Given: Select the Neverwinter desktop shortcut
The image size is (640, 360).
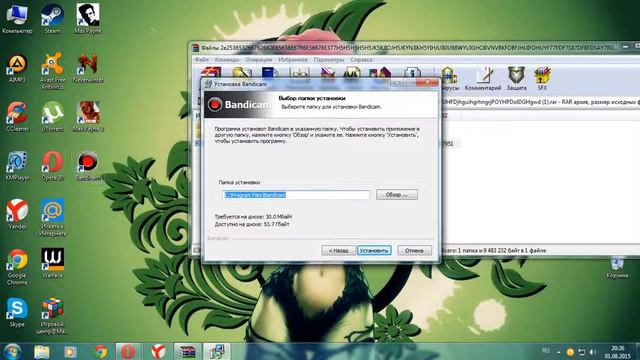Looking at the screenshot, I should point(88,69).
